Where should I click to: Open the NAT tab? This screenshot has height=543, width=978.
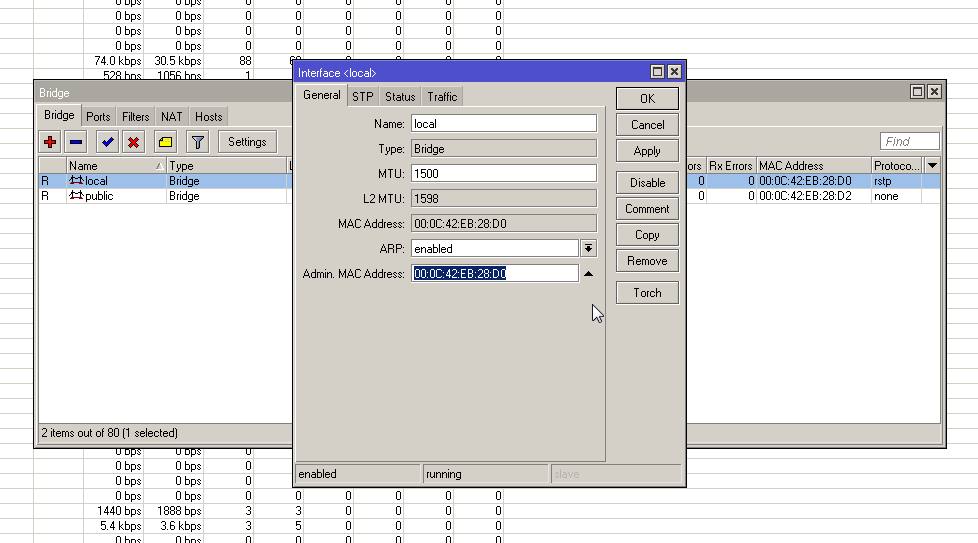172,117
